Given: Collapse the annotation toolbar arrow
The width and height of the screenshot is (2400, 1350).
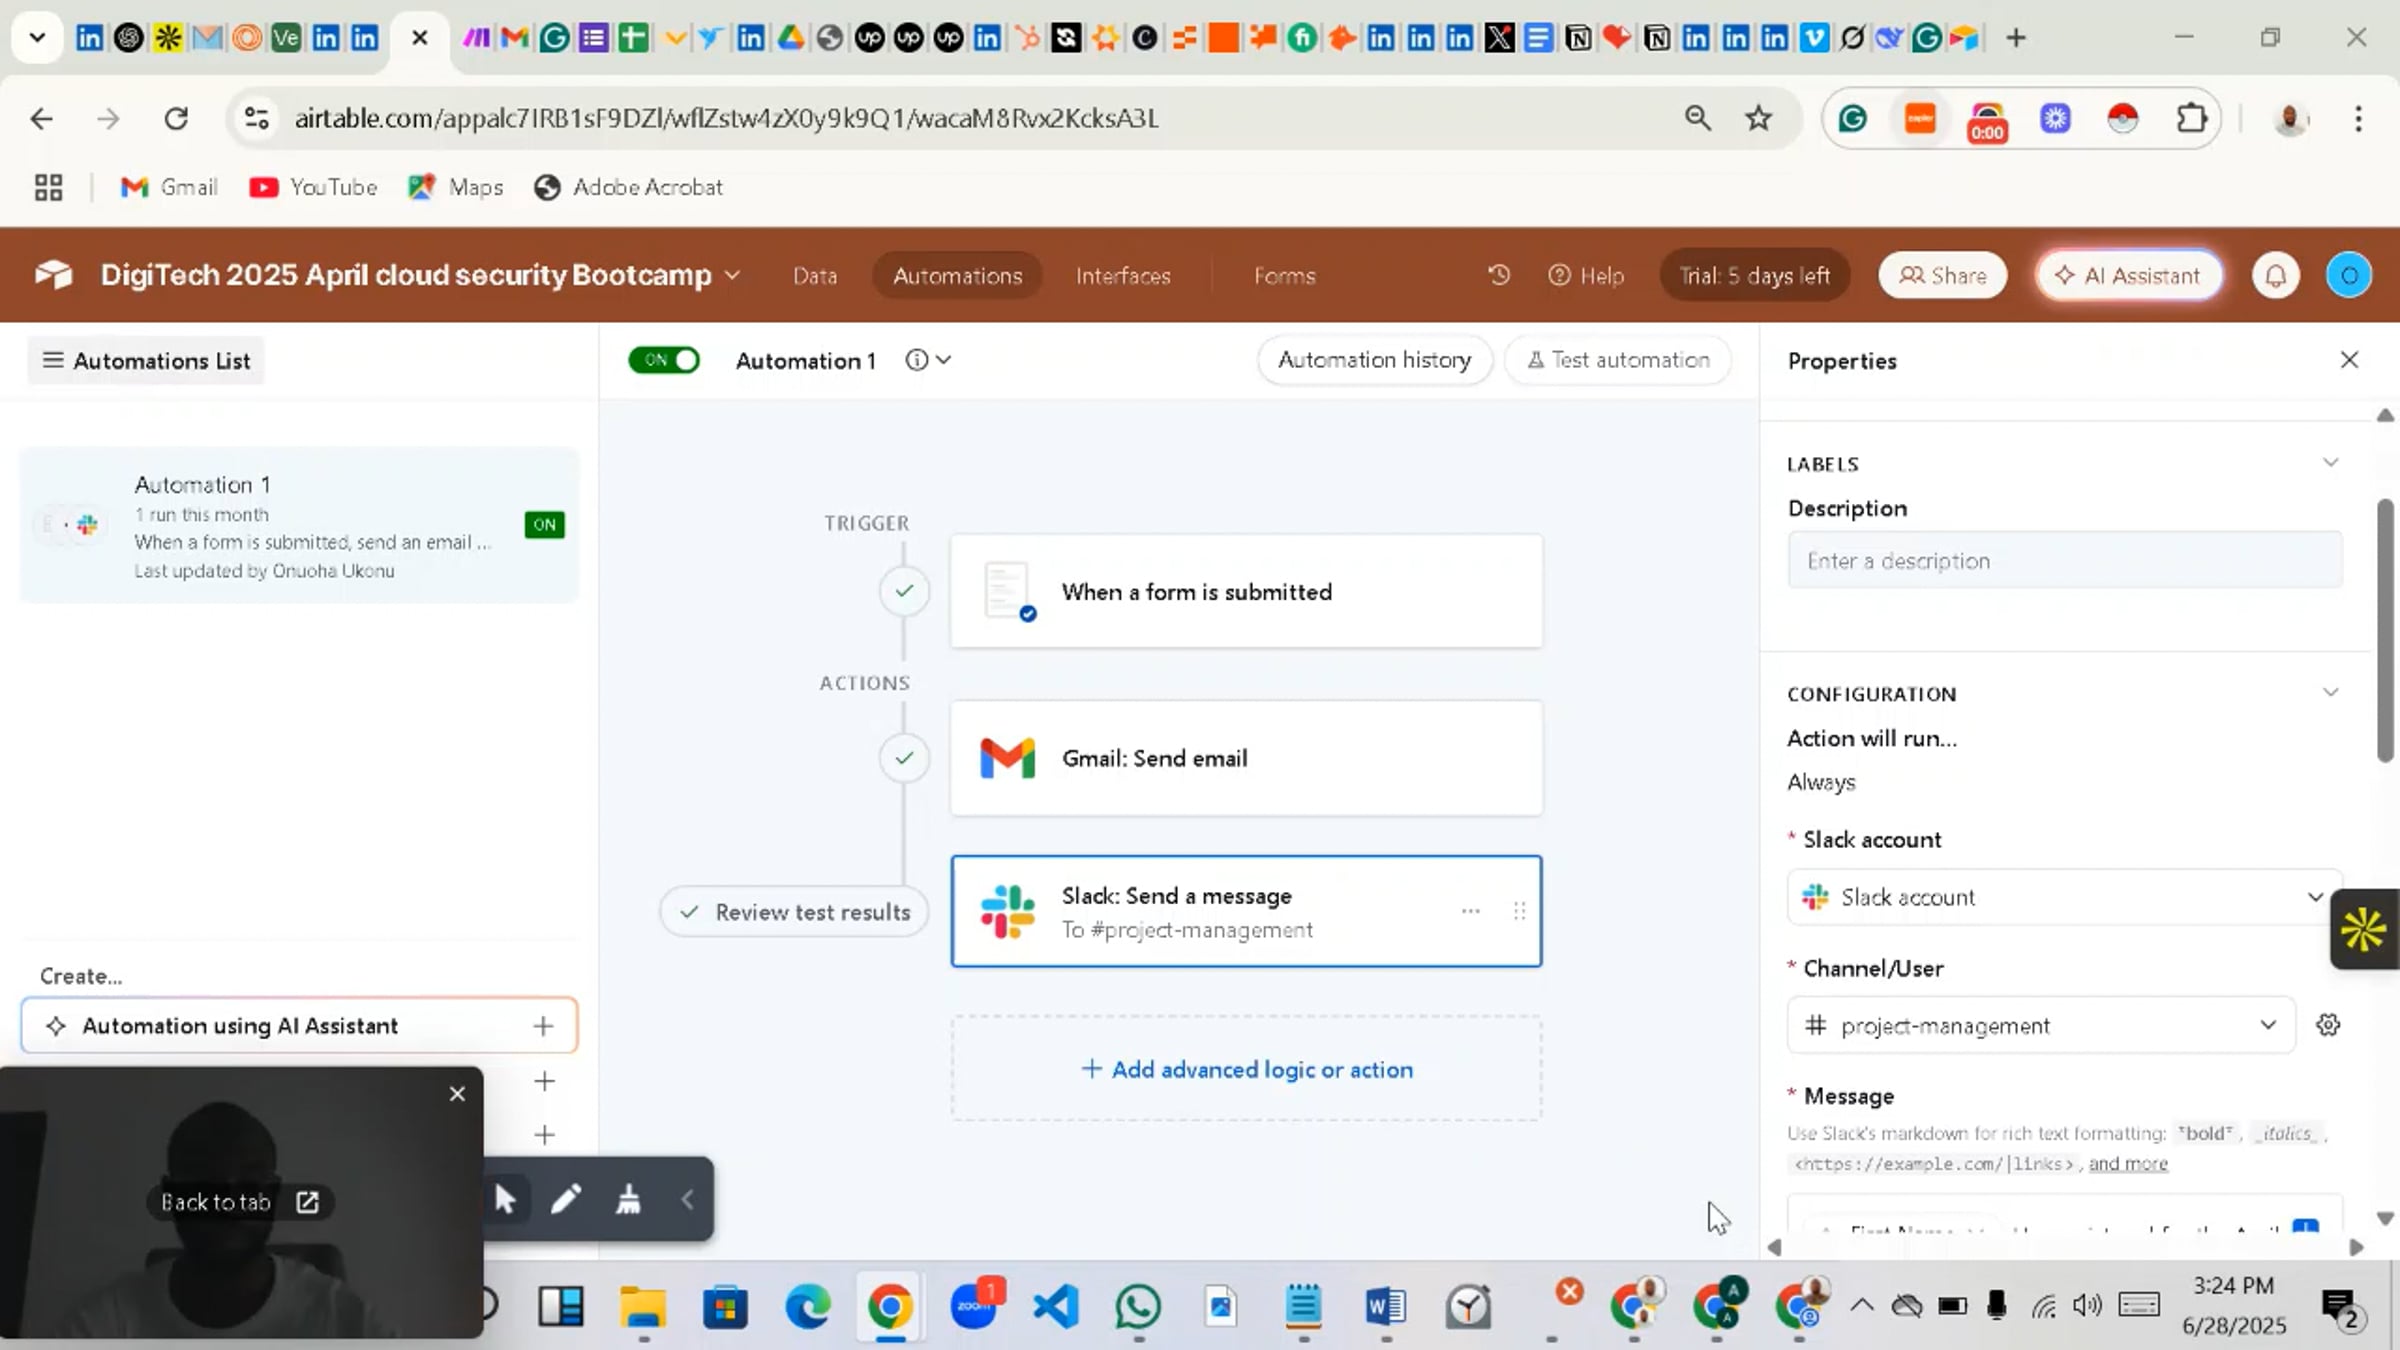Looking at the screenshot, I should click(688, 1199).
